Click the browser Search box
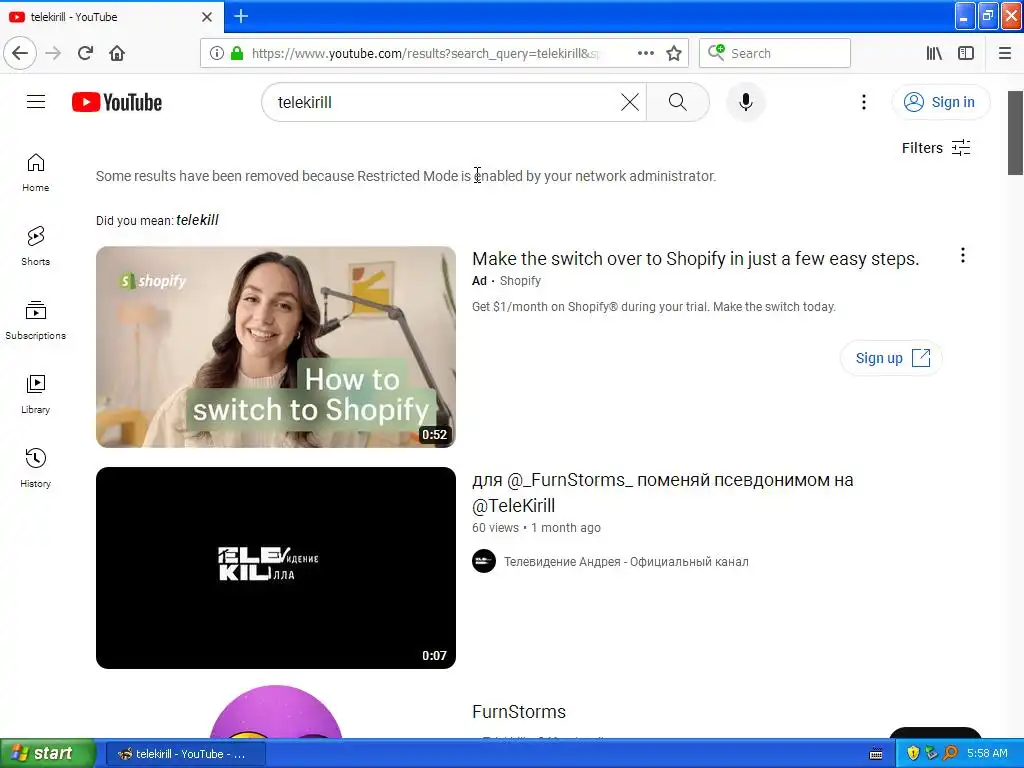 775,53
